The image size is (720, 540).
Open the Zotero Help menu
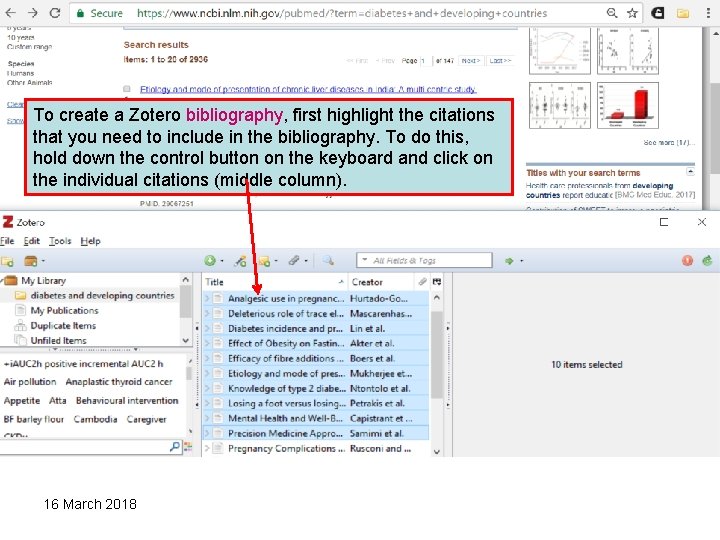[90, 241]
